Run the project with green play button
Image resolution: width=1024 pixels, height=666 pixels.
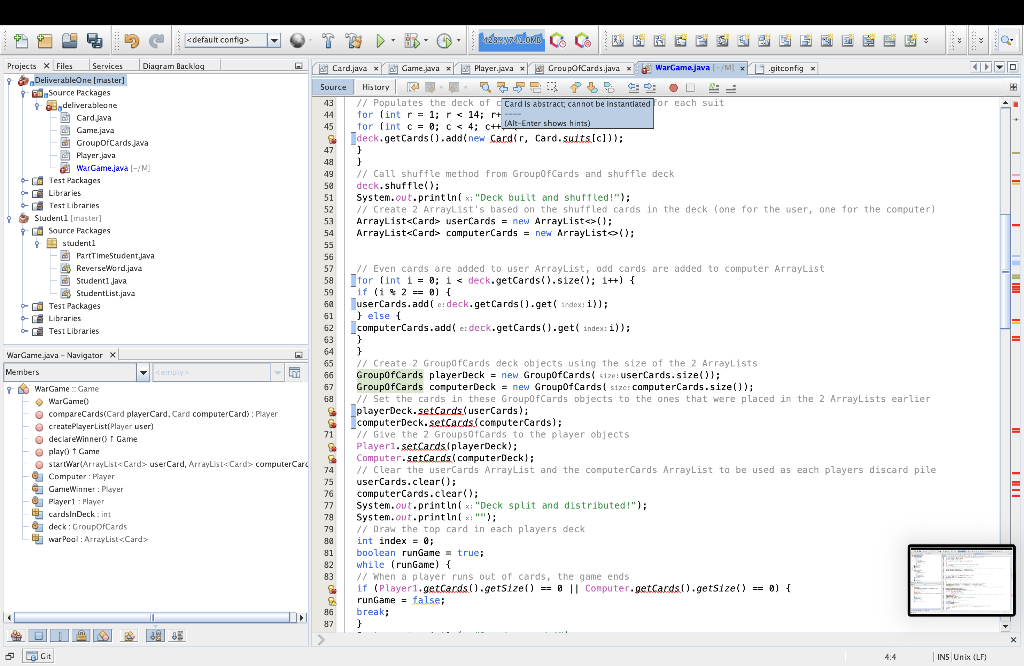380,41
